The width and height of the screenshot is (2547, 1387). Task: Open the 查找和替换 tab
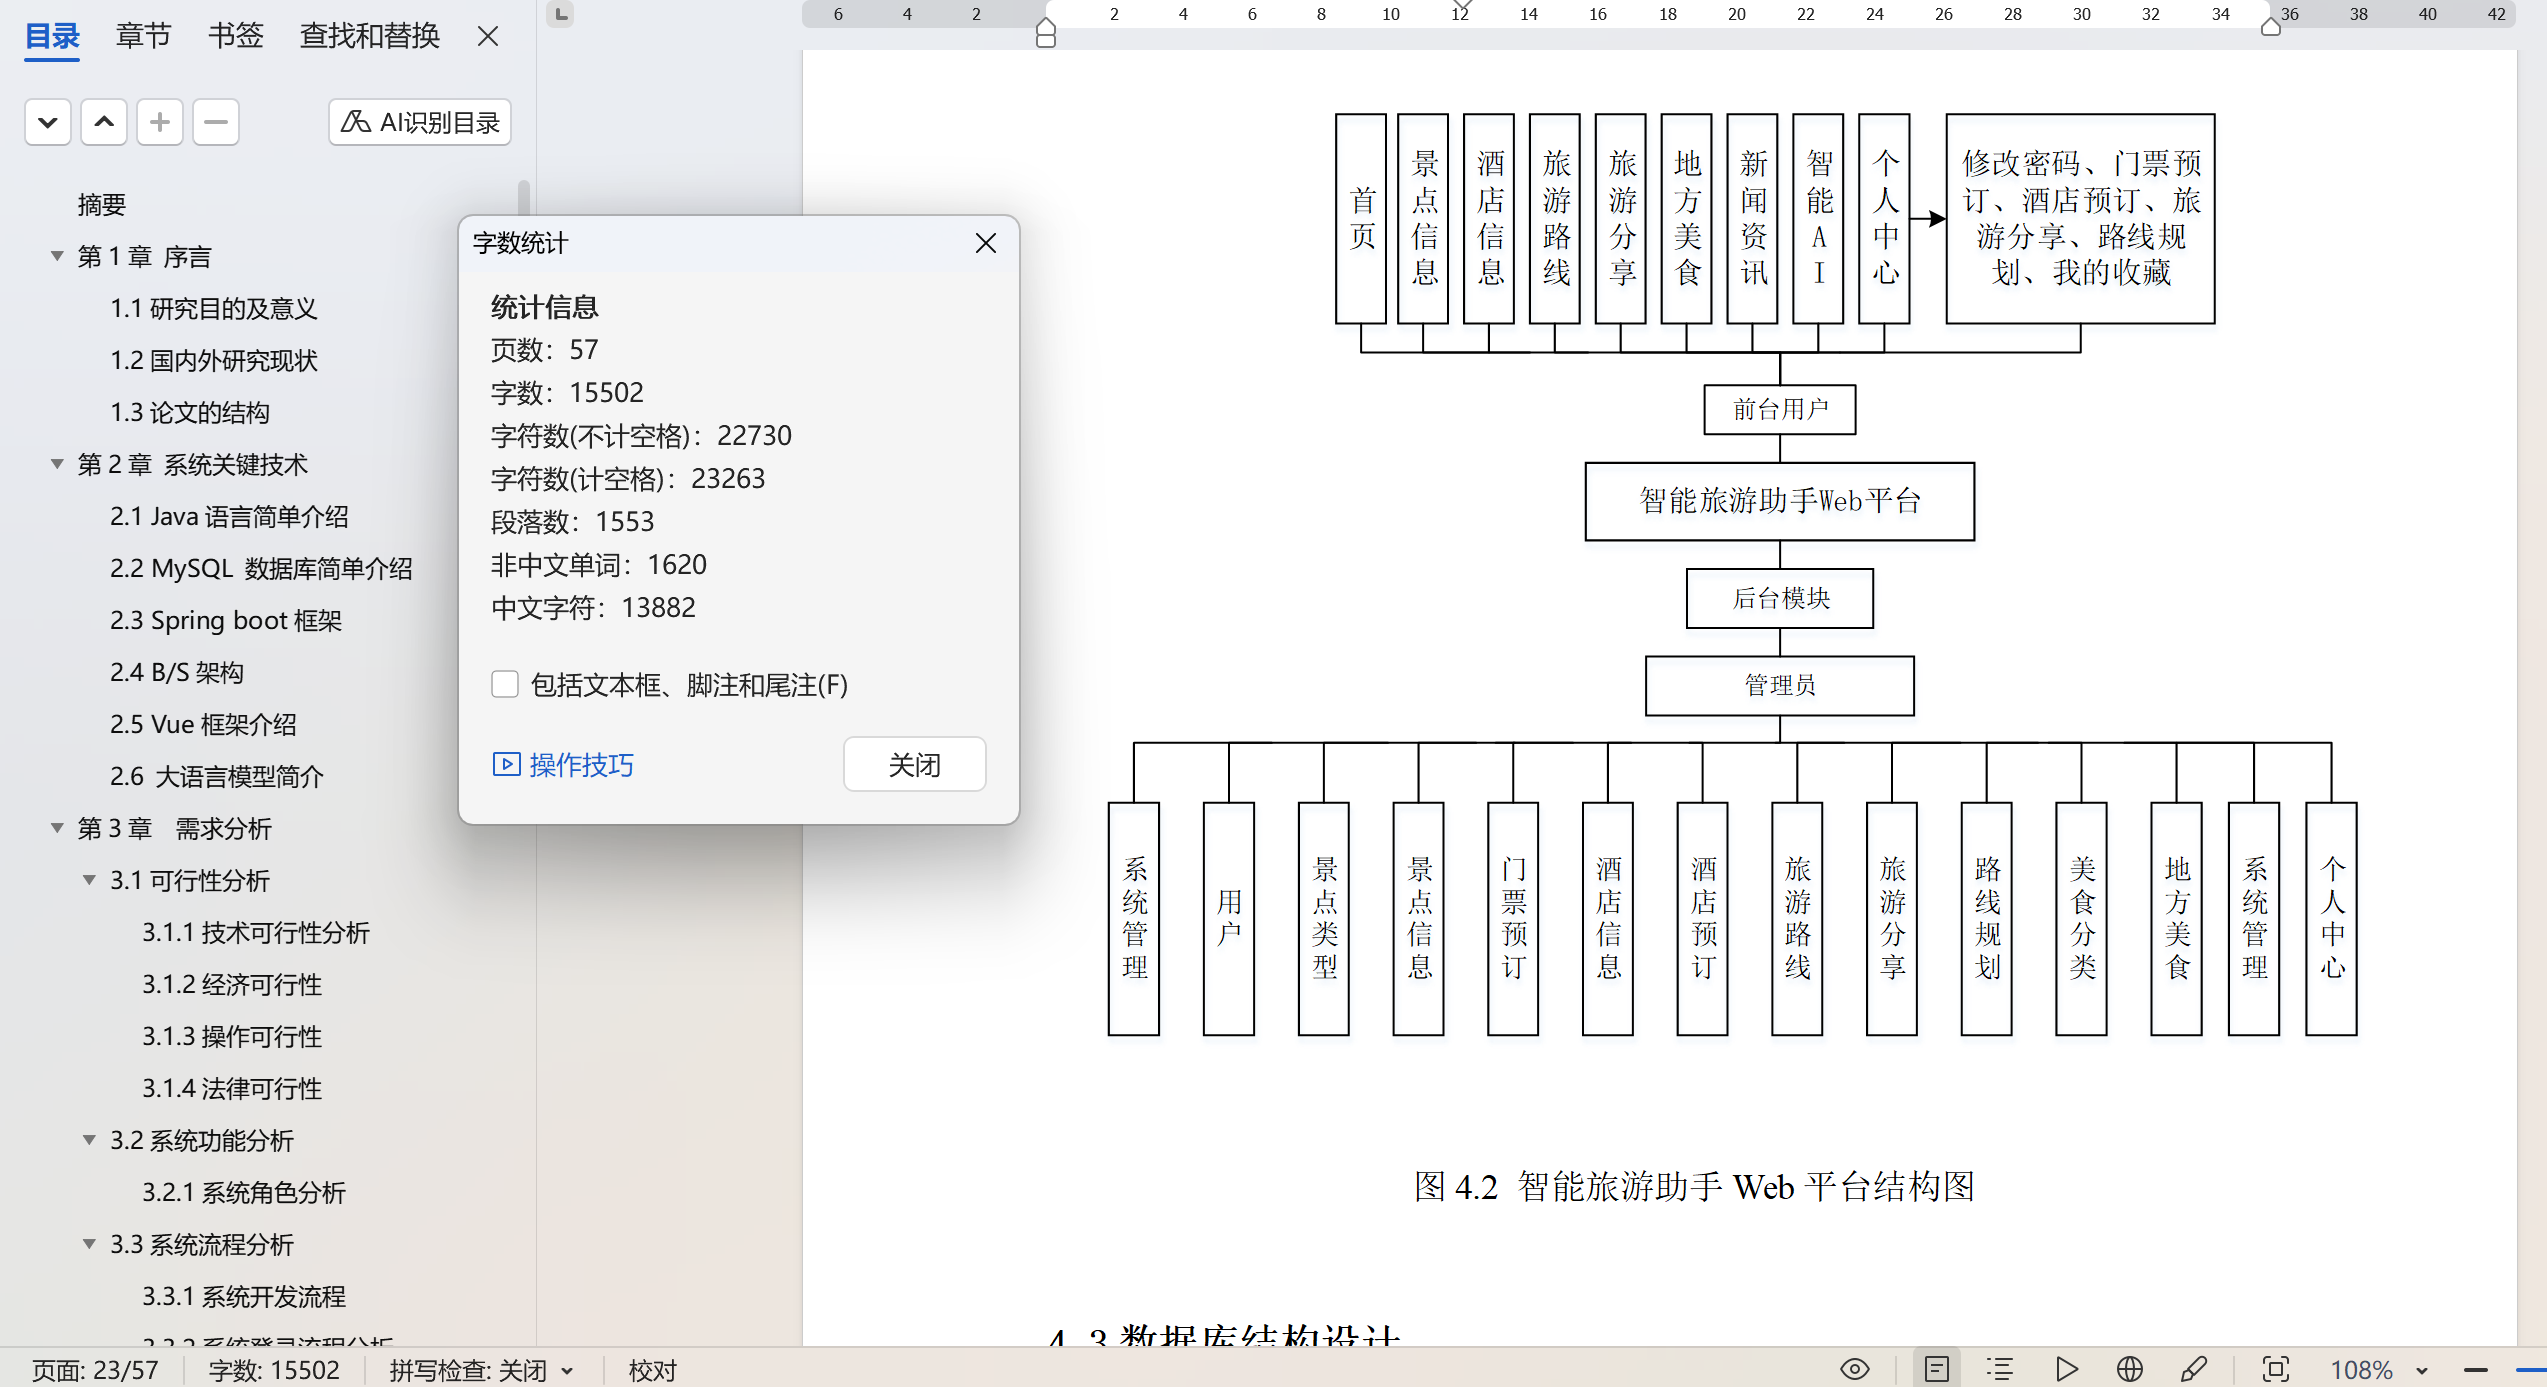(369, 36)
